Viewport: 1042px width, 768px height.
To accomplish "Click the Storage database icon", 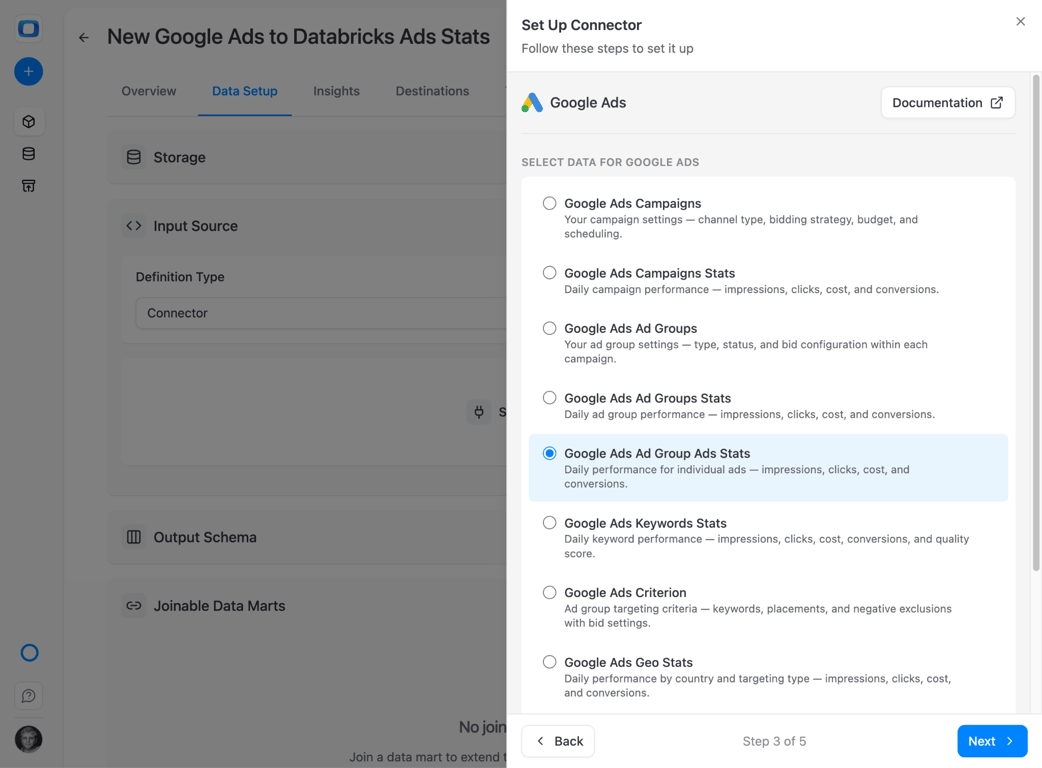I will pos(134,157).
